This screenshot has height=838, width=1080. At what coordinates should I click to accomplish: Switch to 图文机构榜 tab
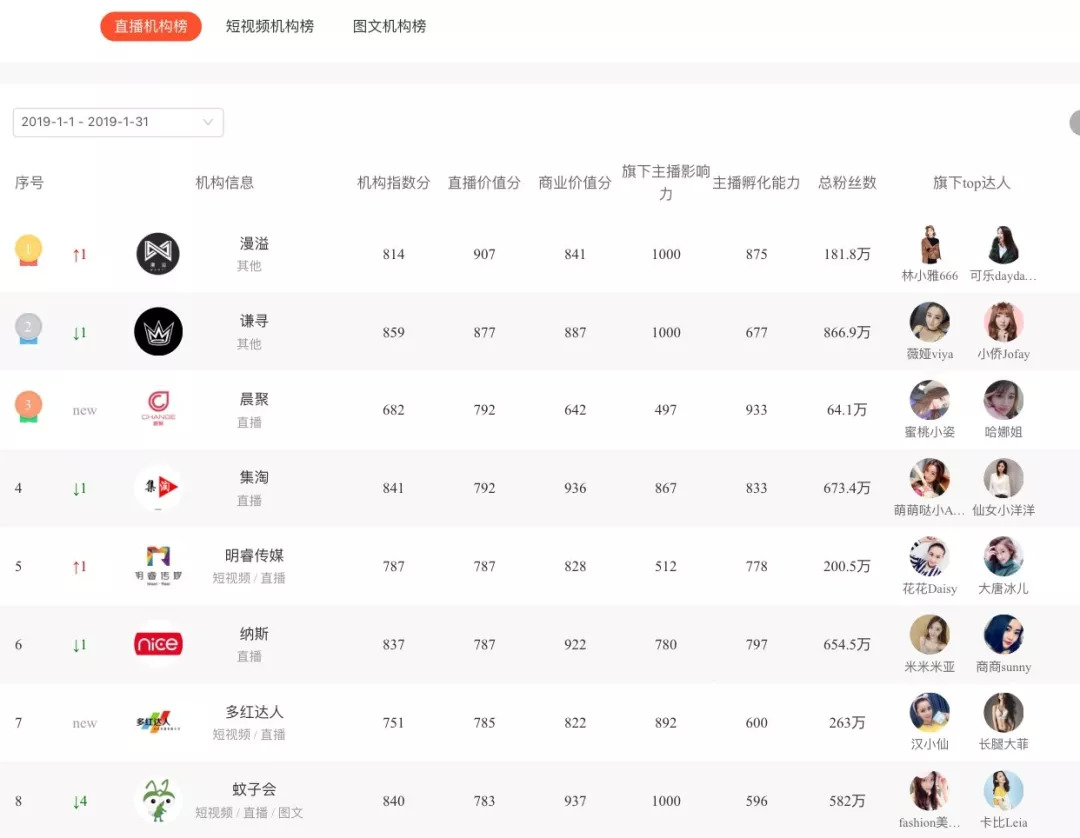(390, 27)
